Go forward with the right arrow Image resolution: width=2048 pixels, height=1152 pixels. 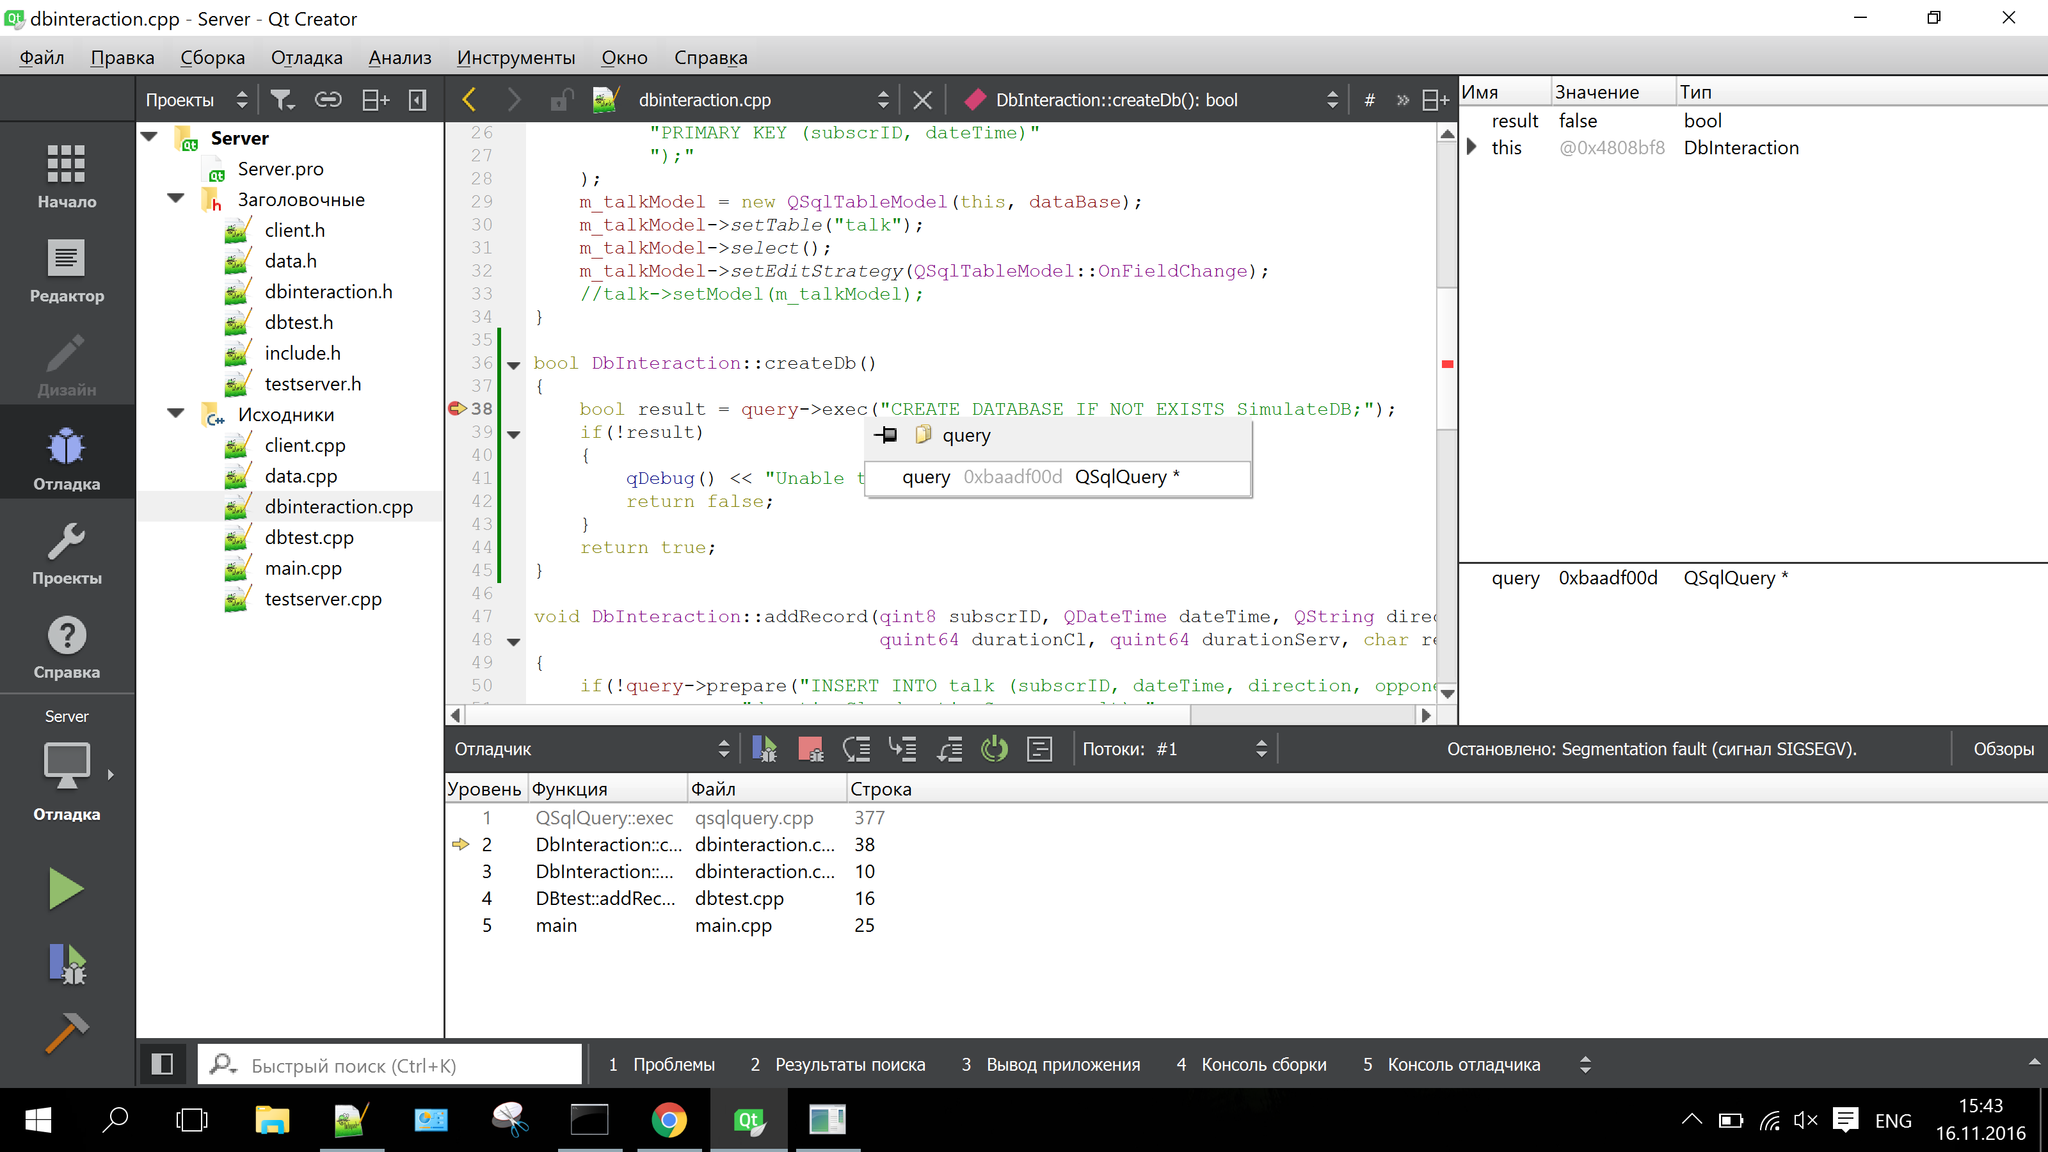point(513,100)
